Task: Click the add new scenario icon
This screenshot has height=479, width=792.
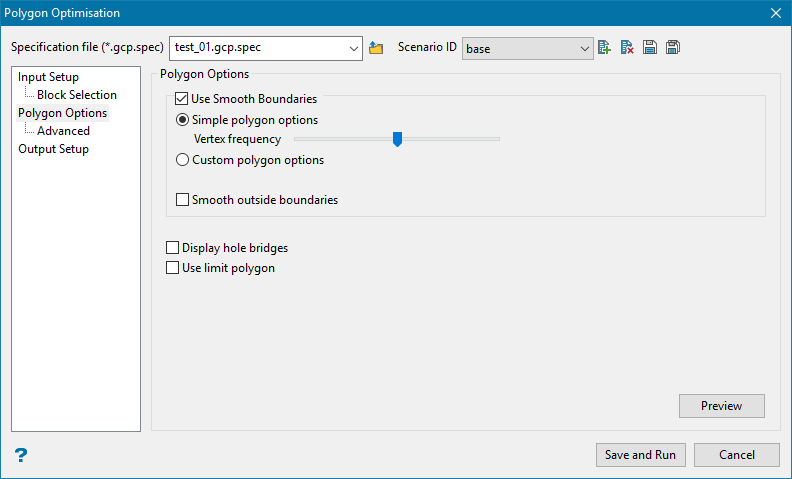Action: [604, 48]
